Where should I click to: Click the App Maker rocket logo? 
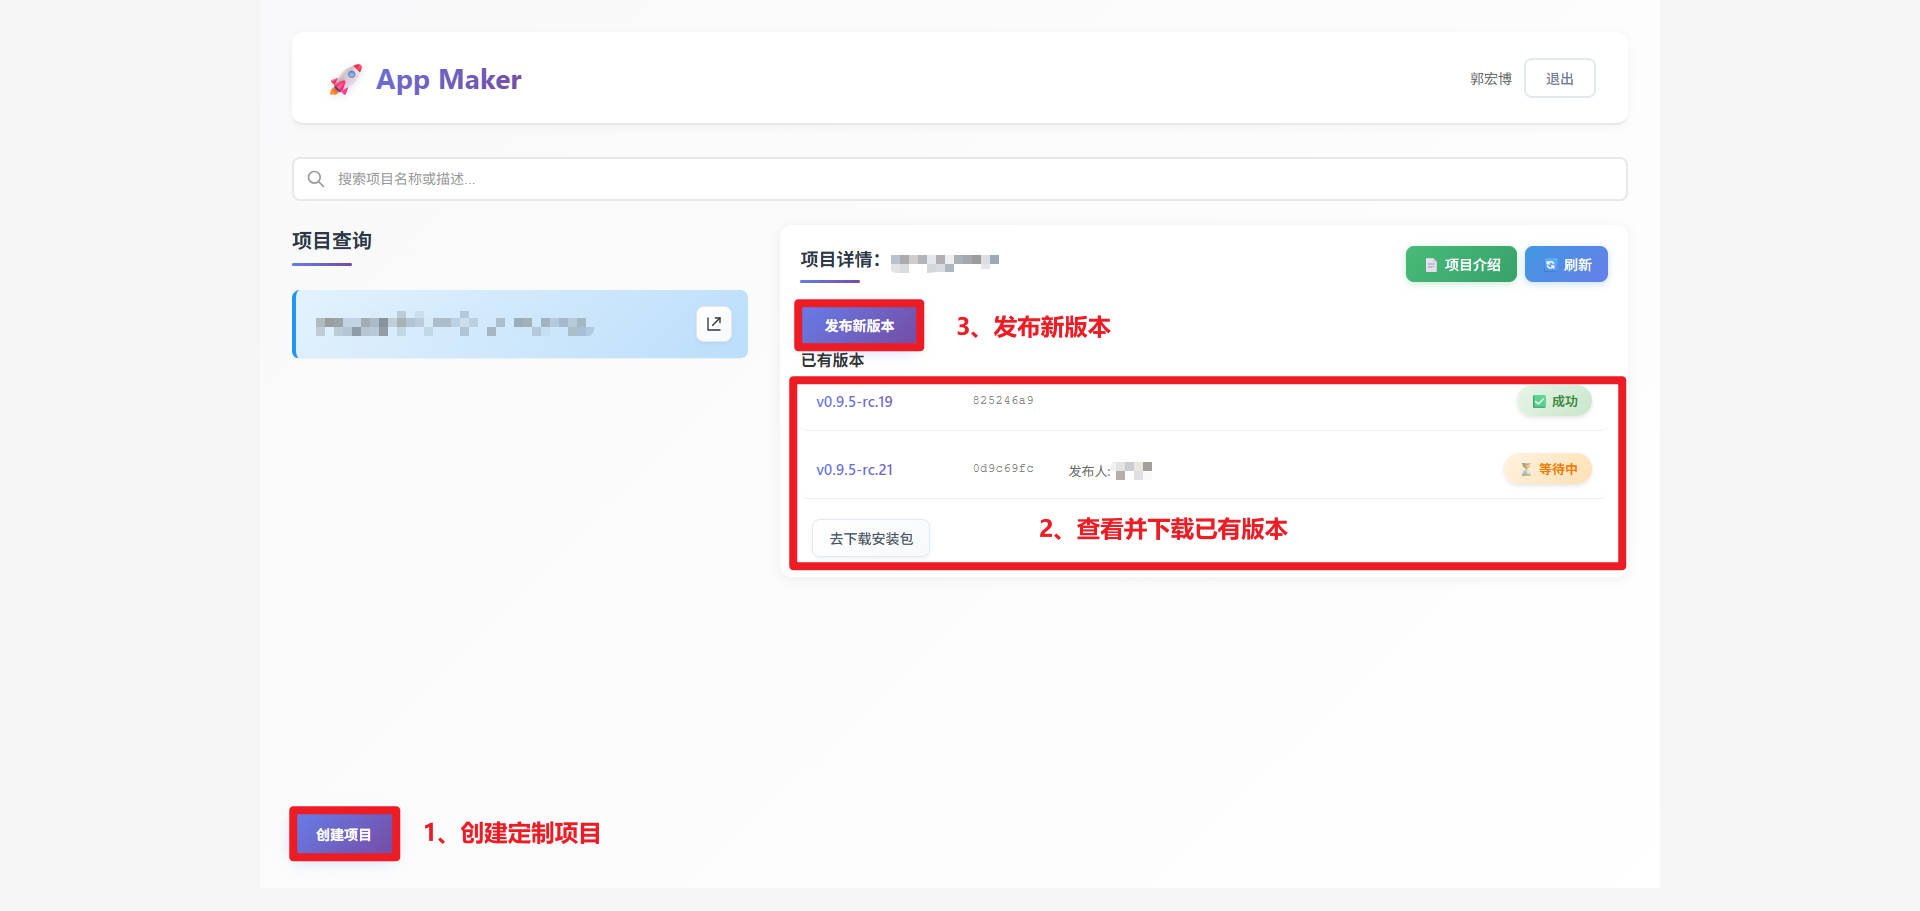[x=345, y=80]
